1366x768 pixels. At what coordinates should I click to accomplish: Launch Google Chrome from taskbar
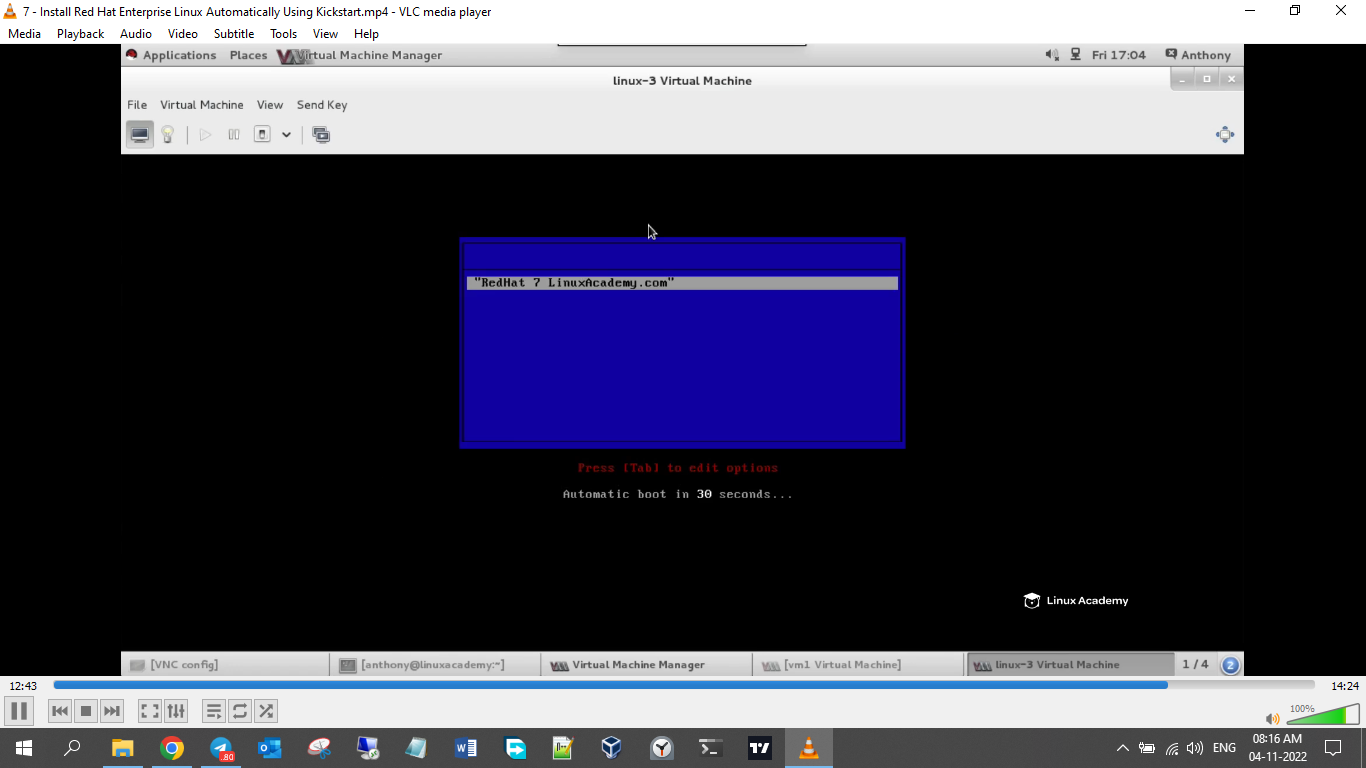coord(172,748)
